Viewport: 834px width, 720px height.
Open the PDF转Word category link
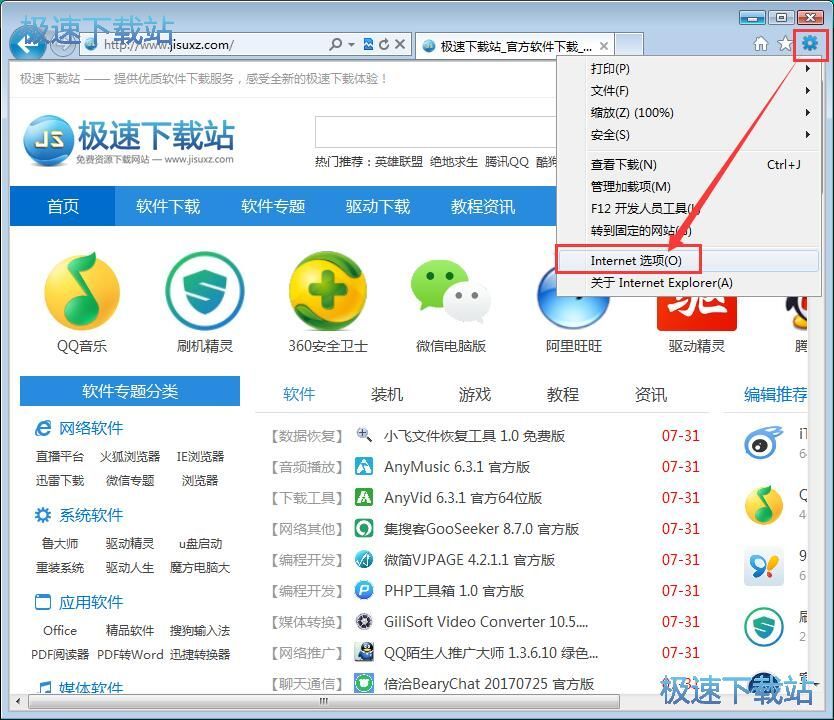[130, 654]
